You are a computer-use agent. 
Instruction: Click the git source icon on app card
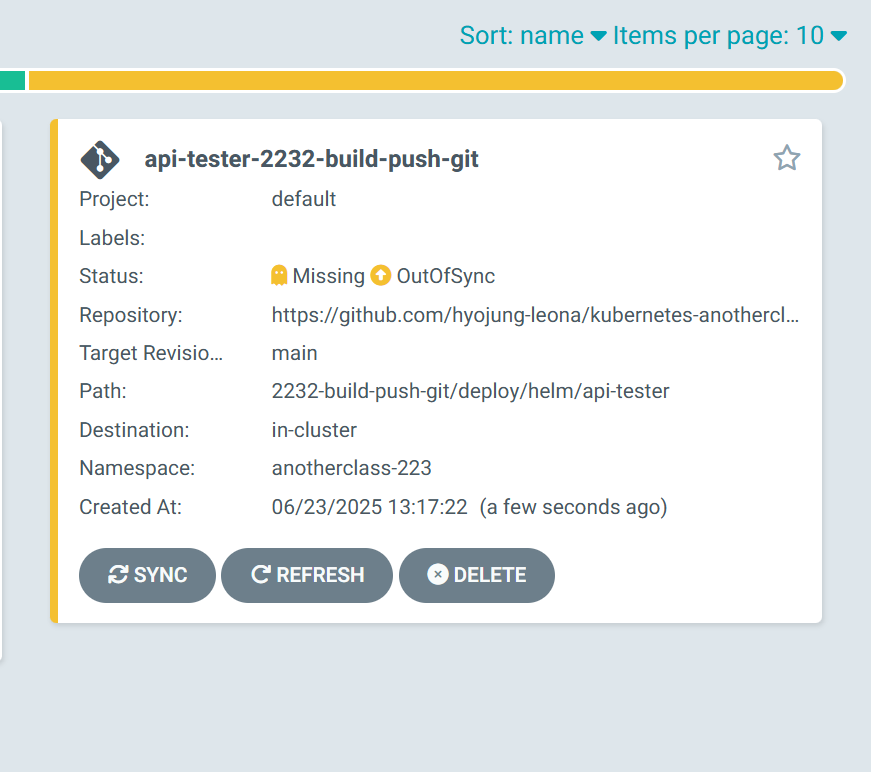point(100,160)
